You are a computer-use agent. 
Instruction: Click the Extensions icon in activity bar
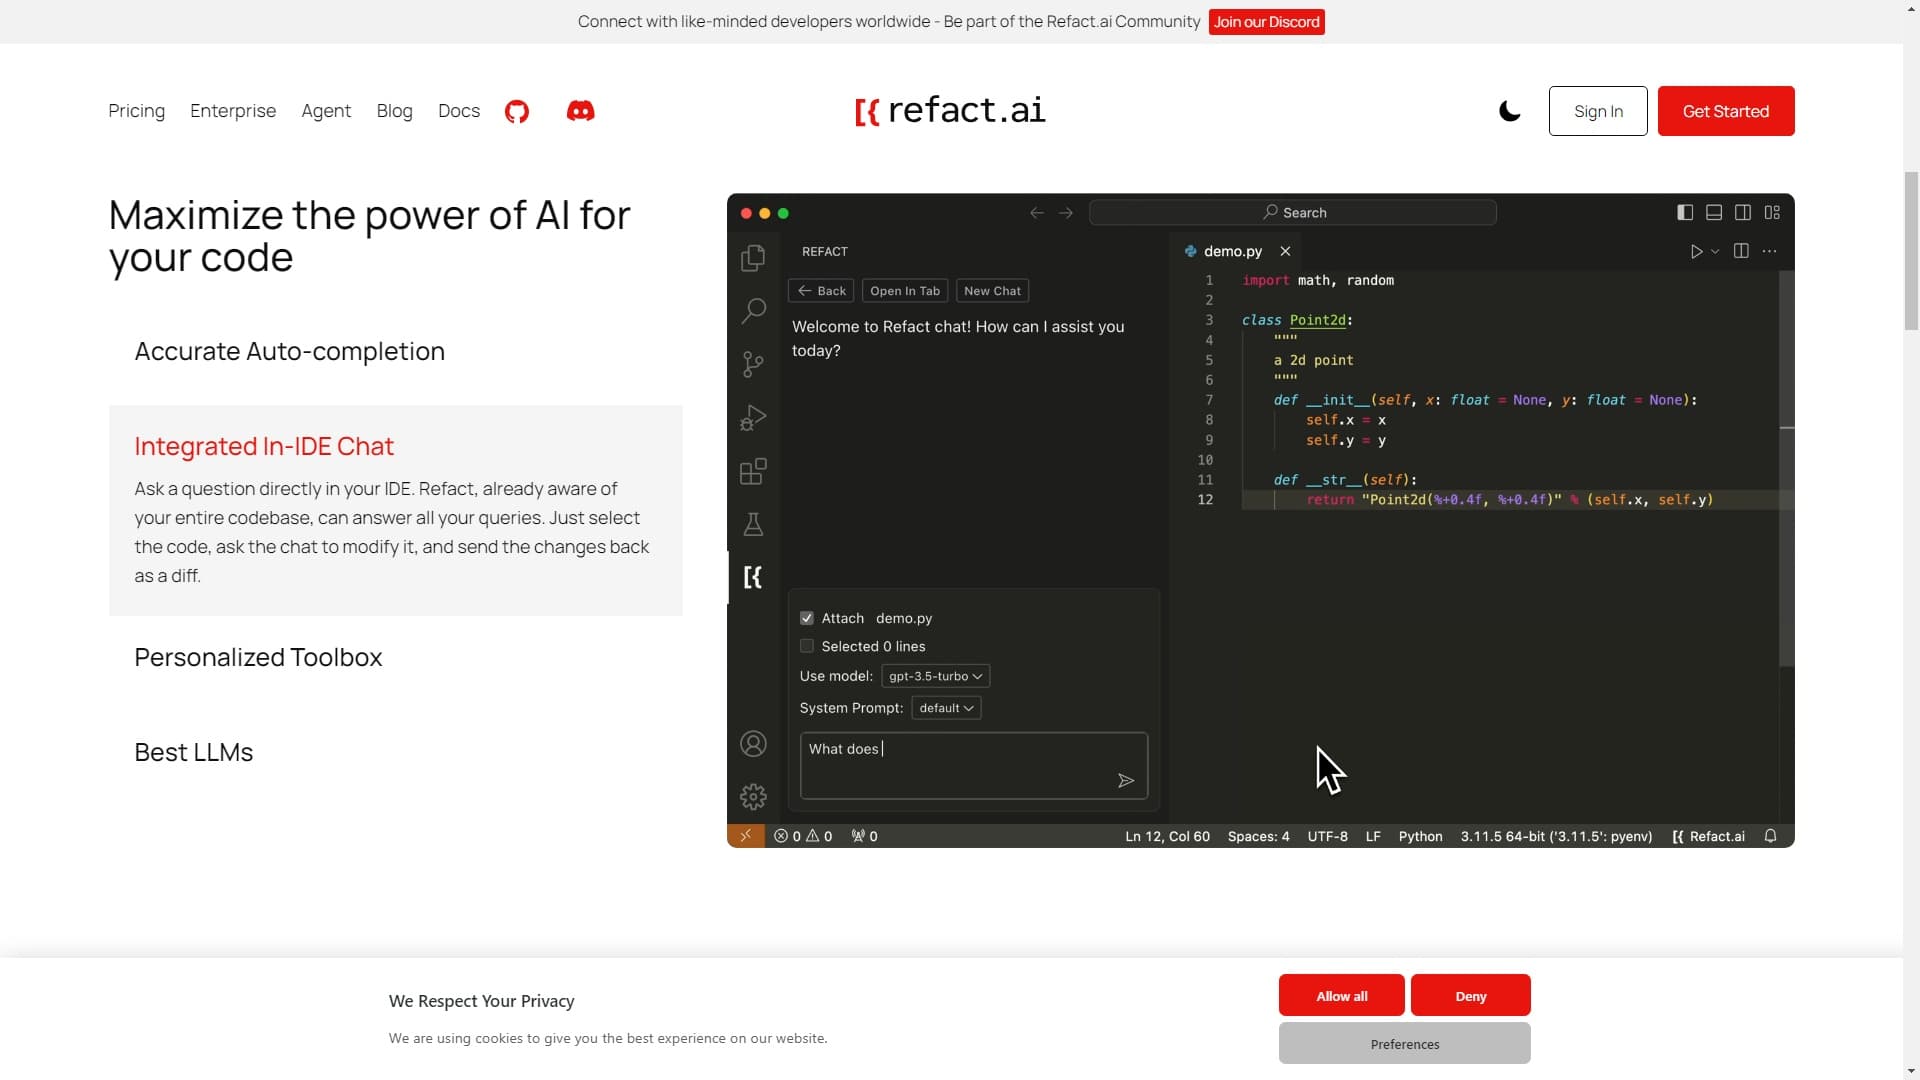point(753,471)
